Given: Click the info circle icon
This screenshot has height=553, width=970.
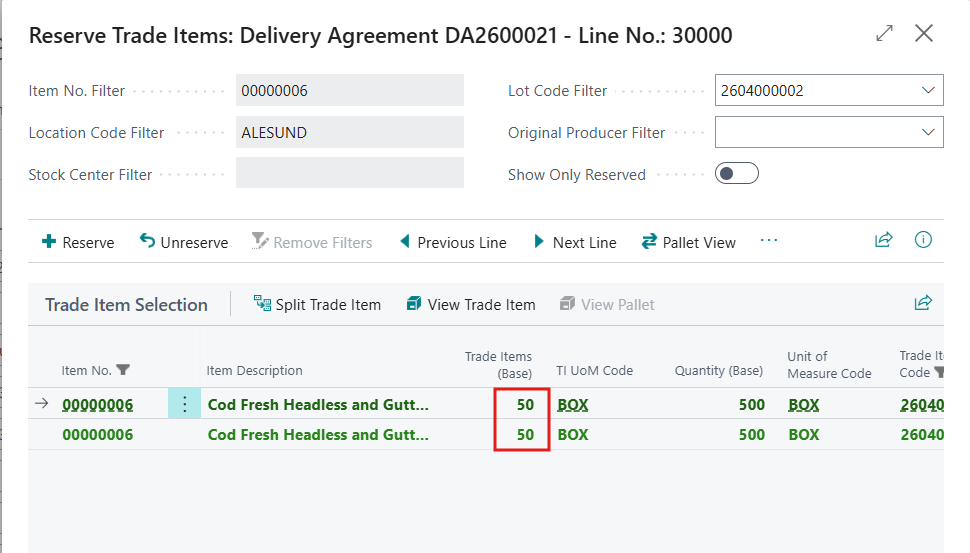Looking at the screenshot, I should [923, 240].
